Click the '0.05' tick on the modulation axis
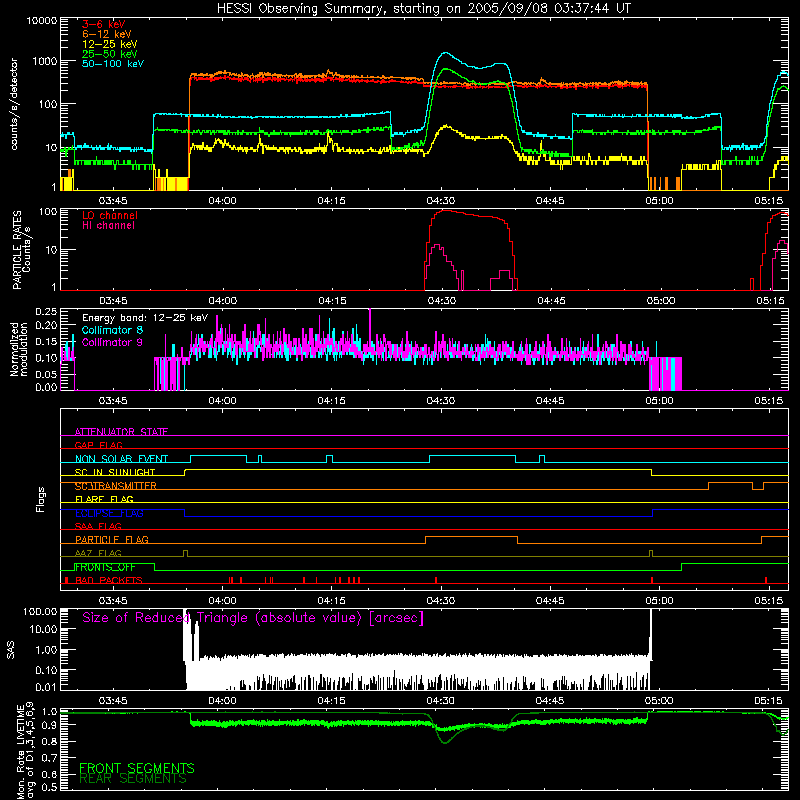The image size is (800, 800). [47, 374]
